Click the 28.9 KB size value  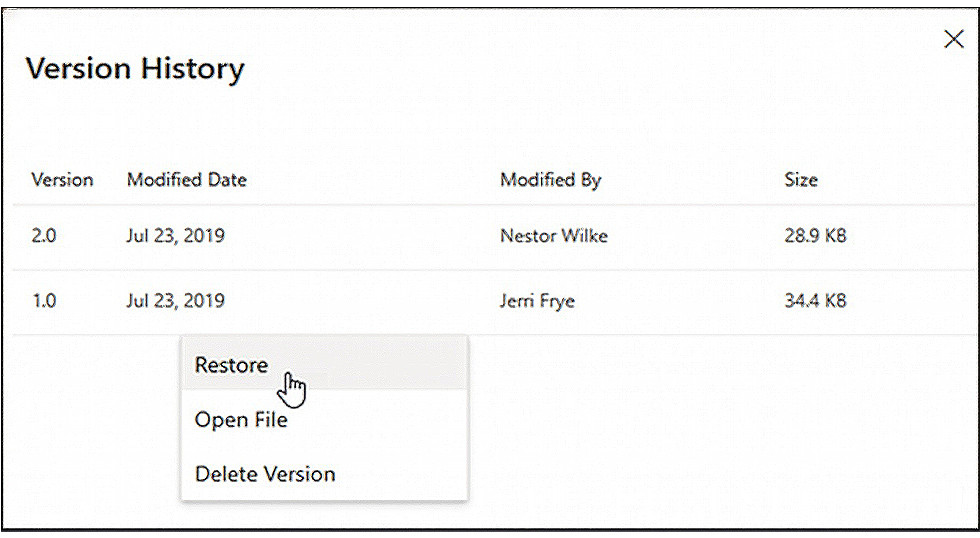click(815, 237)
